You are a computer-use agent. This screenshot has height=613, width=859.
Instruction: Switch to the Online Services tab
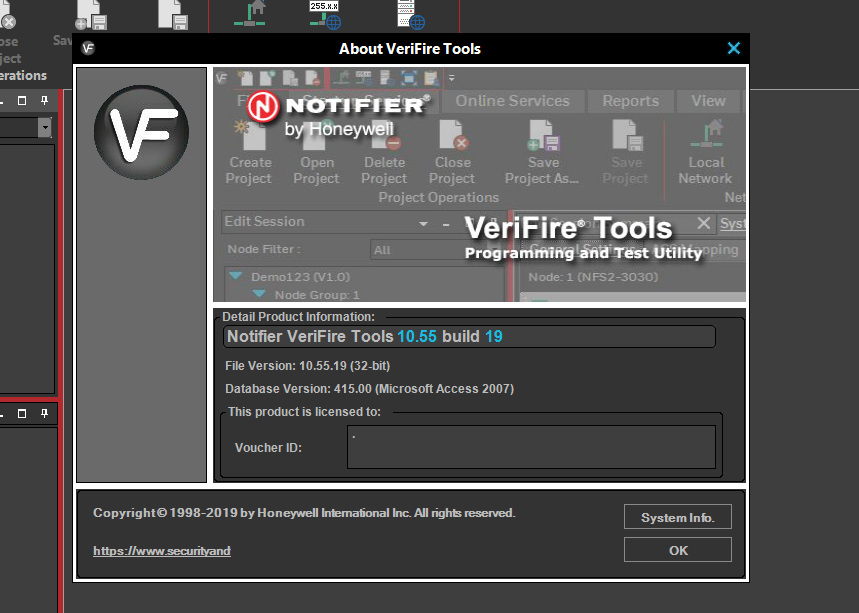(513, 100)
